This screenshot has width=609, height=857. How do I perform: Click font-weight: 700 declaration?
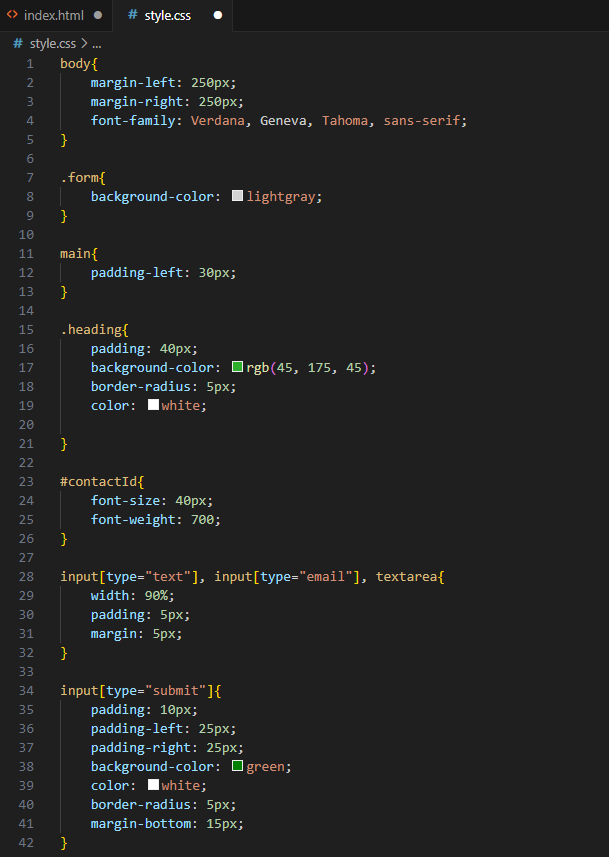click(x=156, y=520)
